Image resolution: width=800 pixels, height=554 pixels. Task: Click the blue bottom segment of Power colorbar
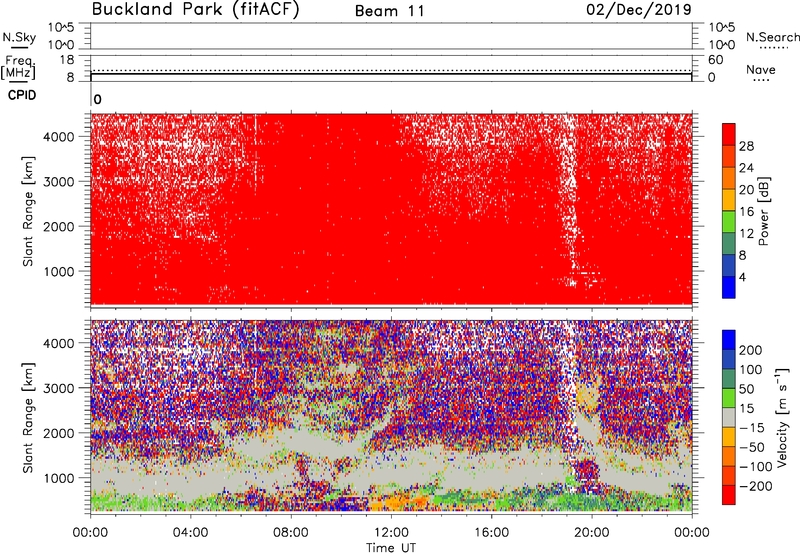[729, 287]
